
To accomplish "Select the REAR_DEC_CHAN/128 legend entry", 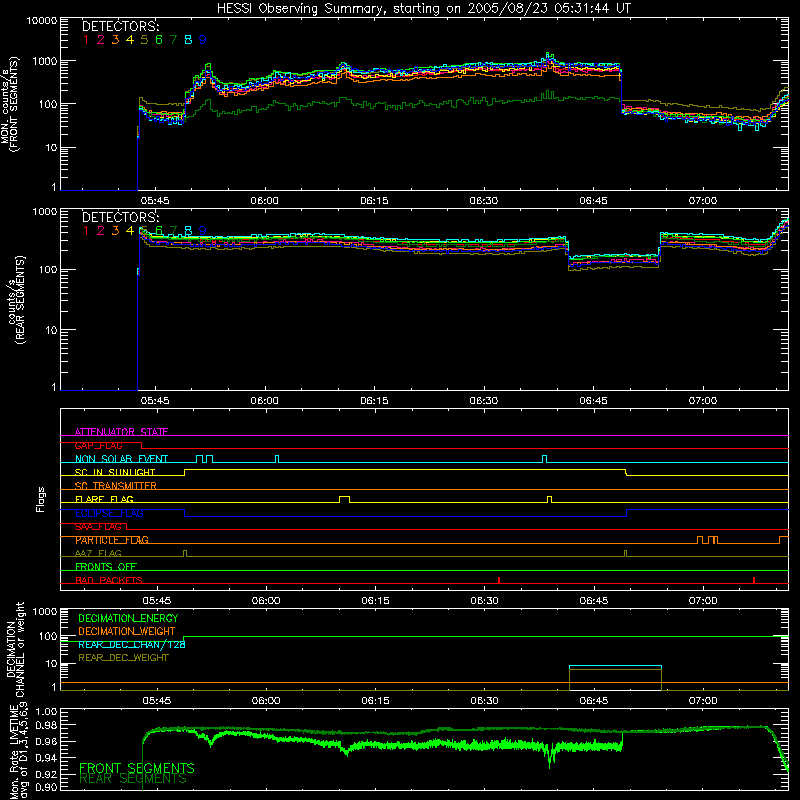I will 132,644.
